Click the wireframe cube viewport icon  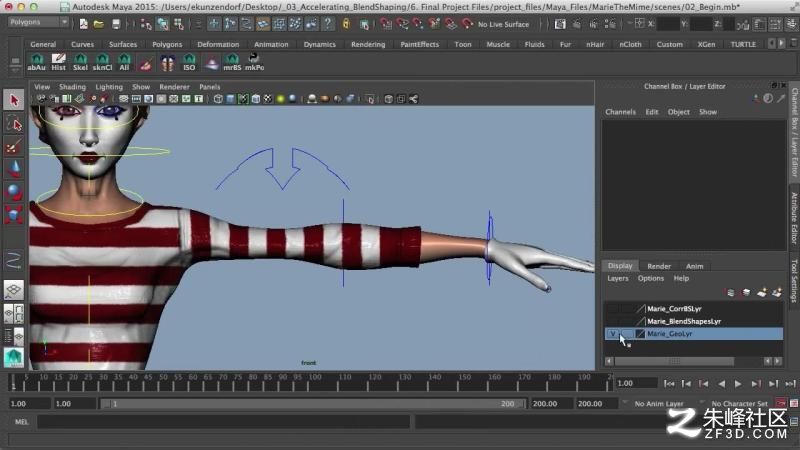(218, 99)
